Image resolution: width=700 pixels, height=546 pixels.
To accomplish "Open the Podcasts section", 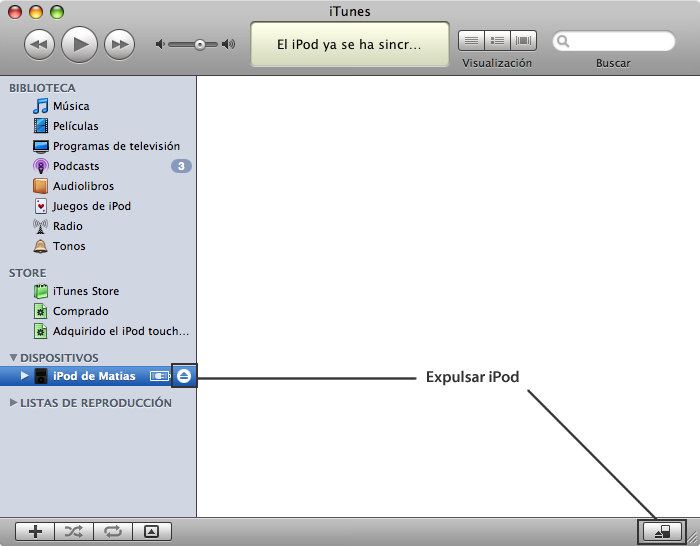I will (x=66, y=166).
